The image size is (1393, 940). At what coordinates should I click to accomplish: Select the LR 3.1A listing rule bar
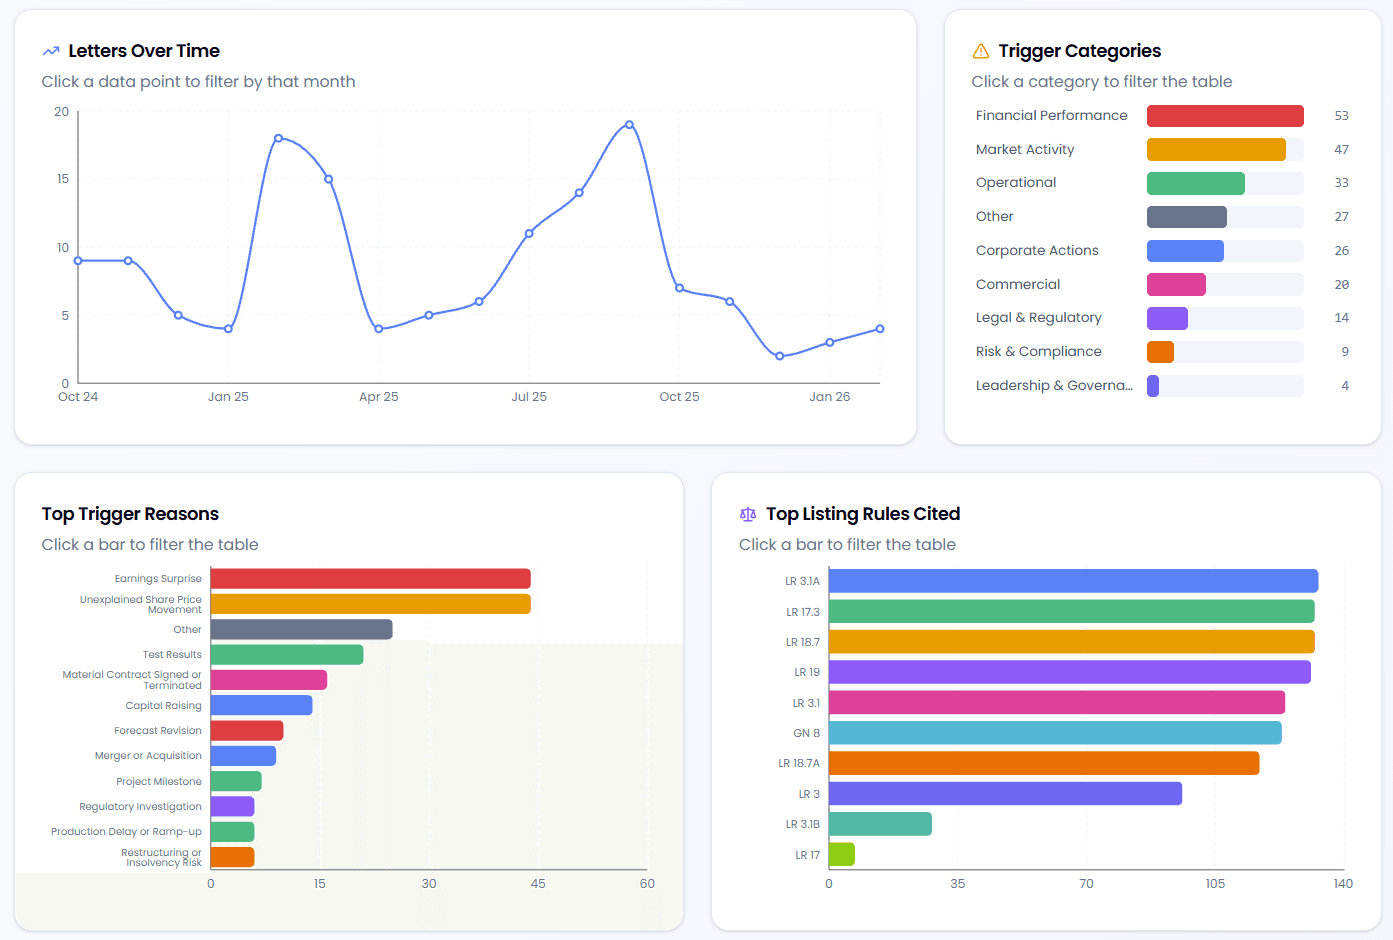pos(1072,581)
